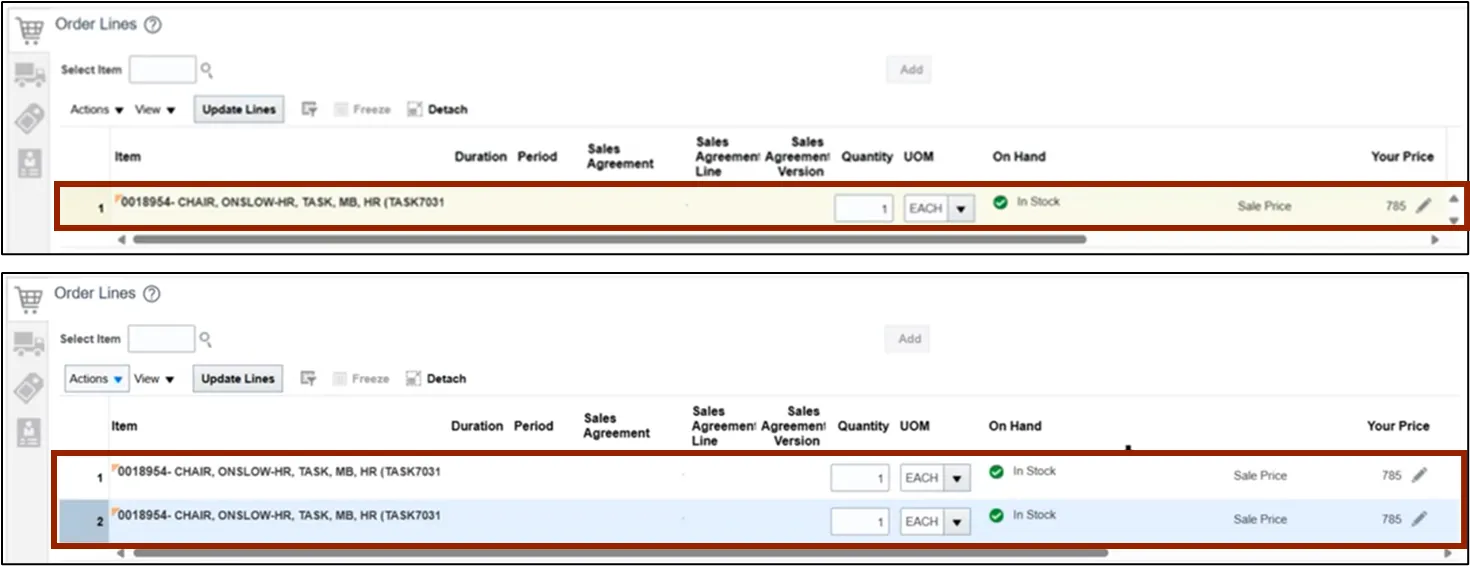The height and width of the screenshot is (566, 1470).
Task: Click the scroll-up arrow beside upper screenshot row
Action: [1453, 198]
